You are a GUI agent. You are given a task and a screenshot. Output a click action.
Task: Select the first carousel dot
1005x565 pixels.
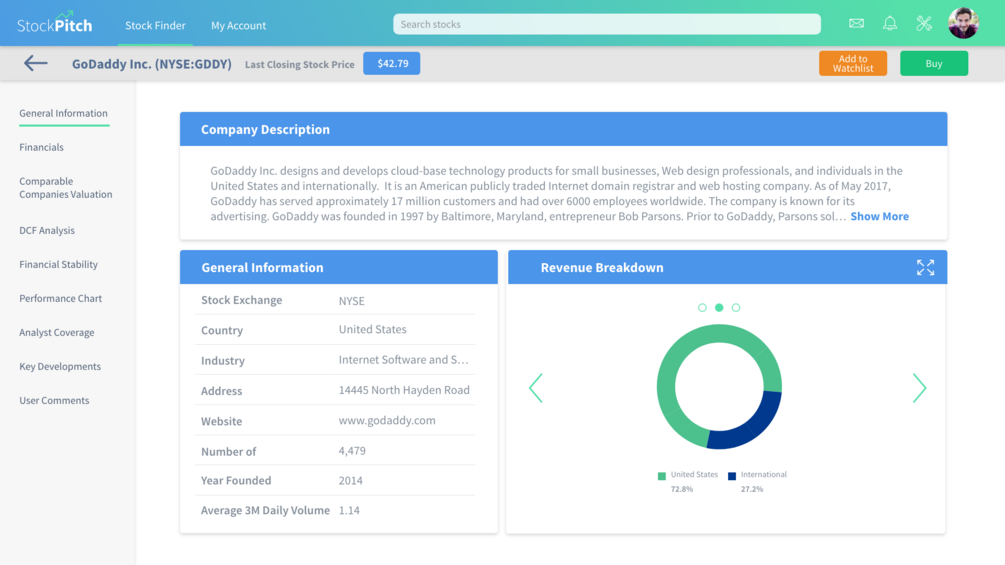tap(702, 307)
